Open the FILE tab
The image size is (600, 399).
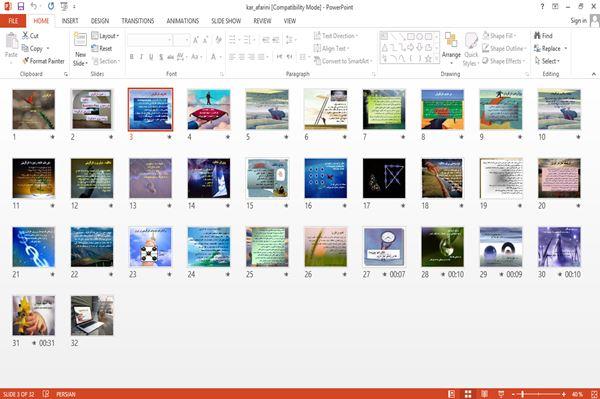coord(13,21)
